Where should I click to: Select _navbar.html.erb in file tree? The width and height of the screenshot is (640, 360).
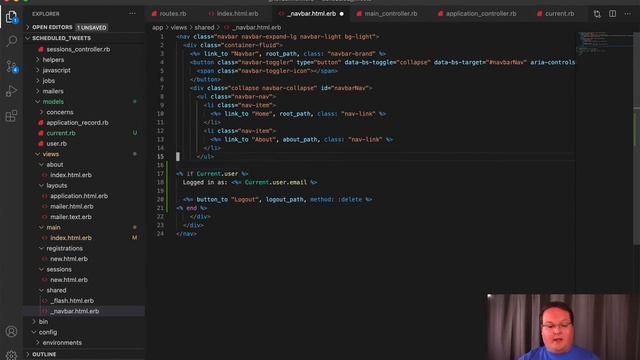click(x=74, y=311)
